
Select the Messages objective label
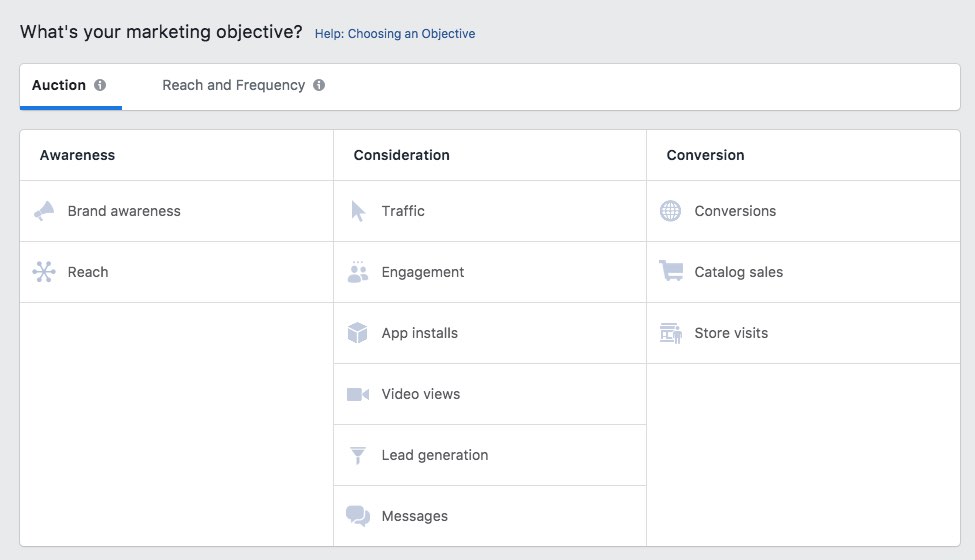pos(415,516)
